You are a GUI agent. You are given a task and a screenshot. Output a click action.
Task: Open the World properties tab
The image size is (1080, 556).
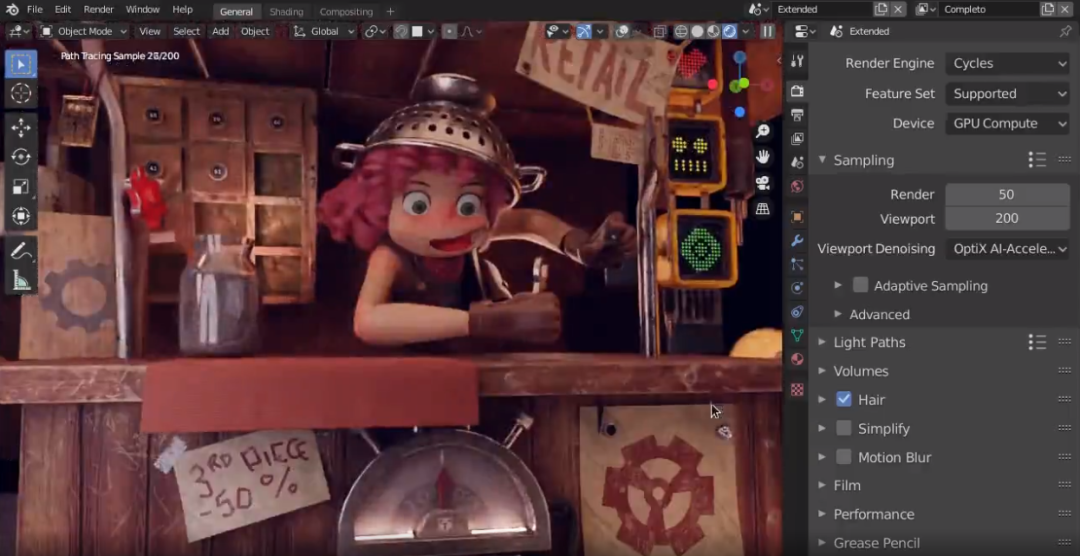click(797, 186)
